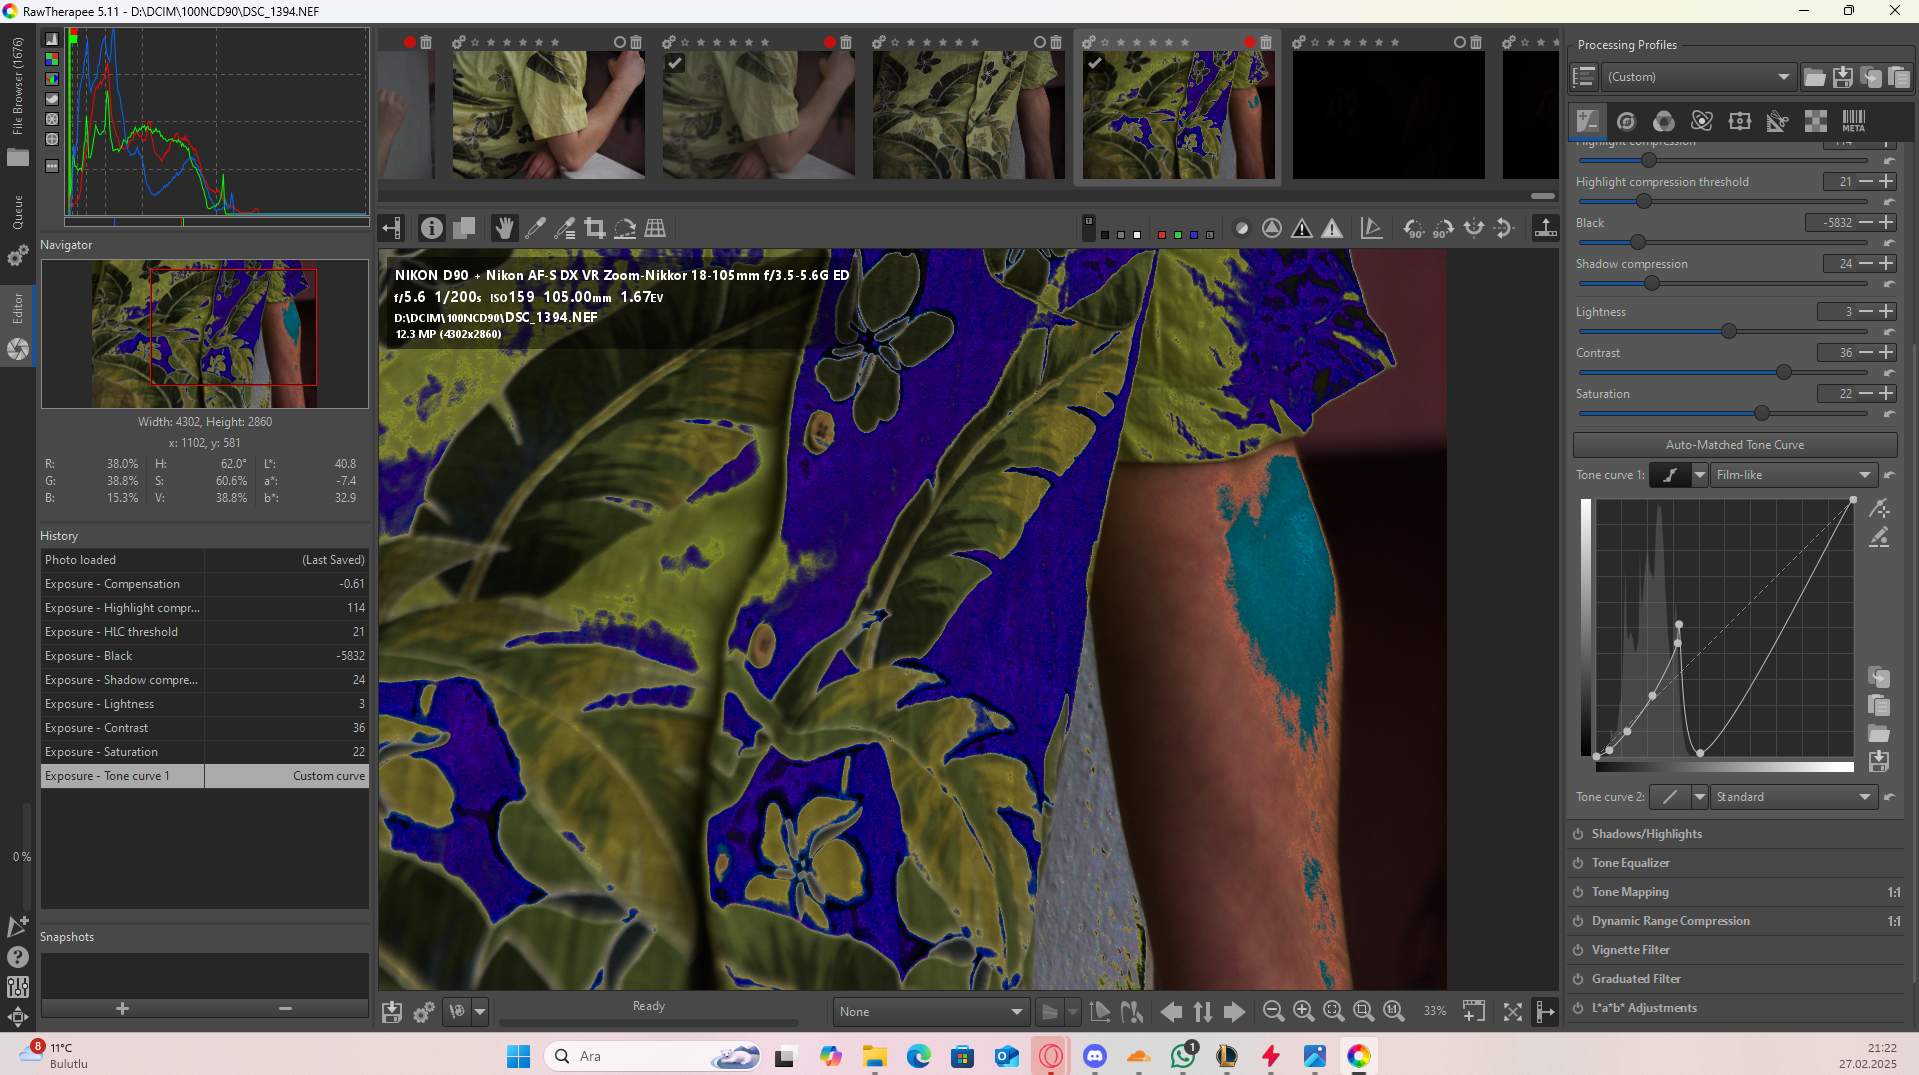
Task: Open the Preferences icon in left sidebar
Action: pos(18,987)
